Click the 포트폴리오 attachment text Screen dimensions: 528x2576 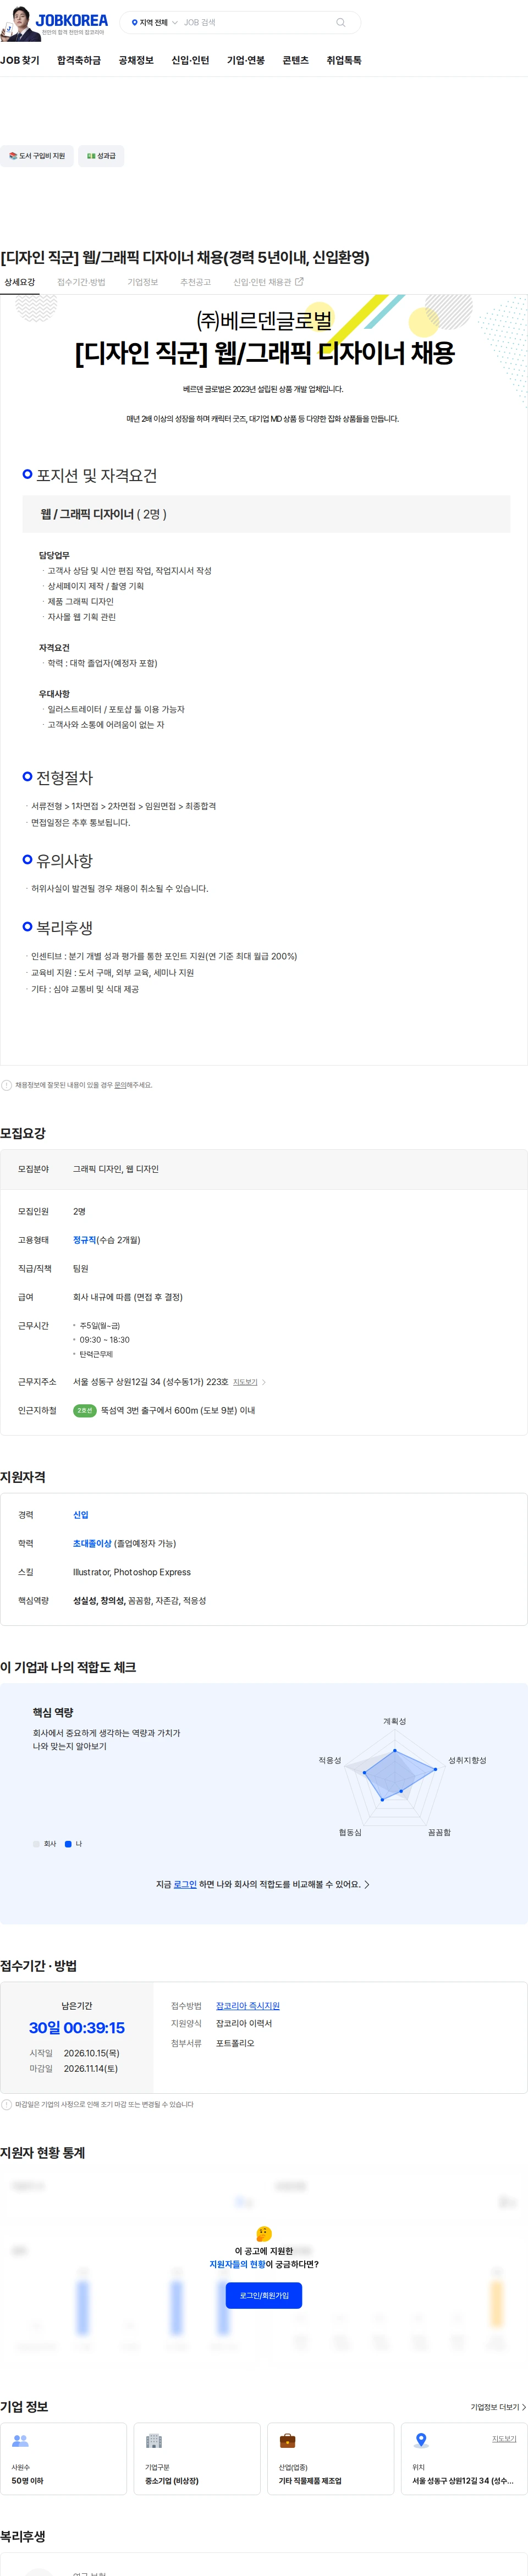click(x=235, y=2043)
